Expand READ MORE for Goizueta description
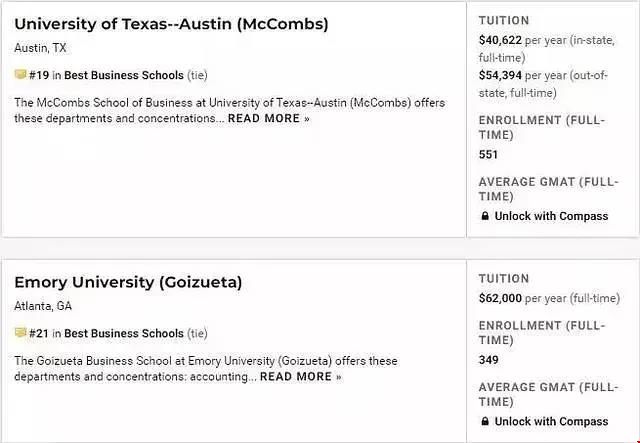The image size is (640, 443). tap(301, 376)
